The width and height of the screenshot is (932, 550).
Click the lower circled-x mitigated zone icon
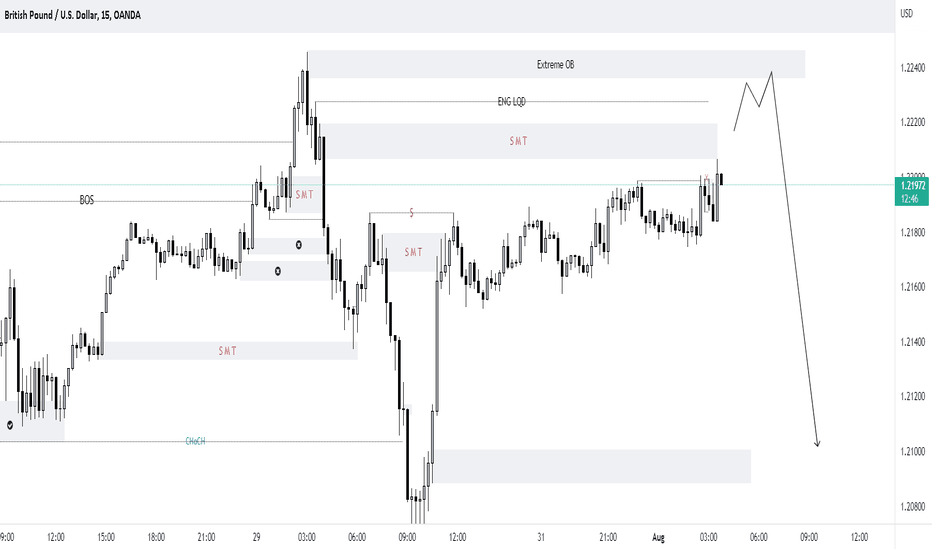278,271
